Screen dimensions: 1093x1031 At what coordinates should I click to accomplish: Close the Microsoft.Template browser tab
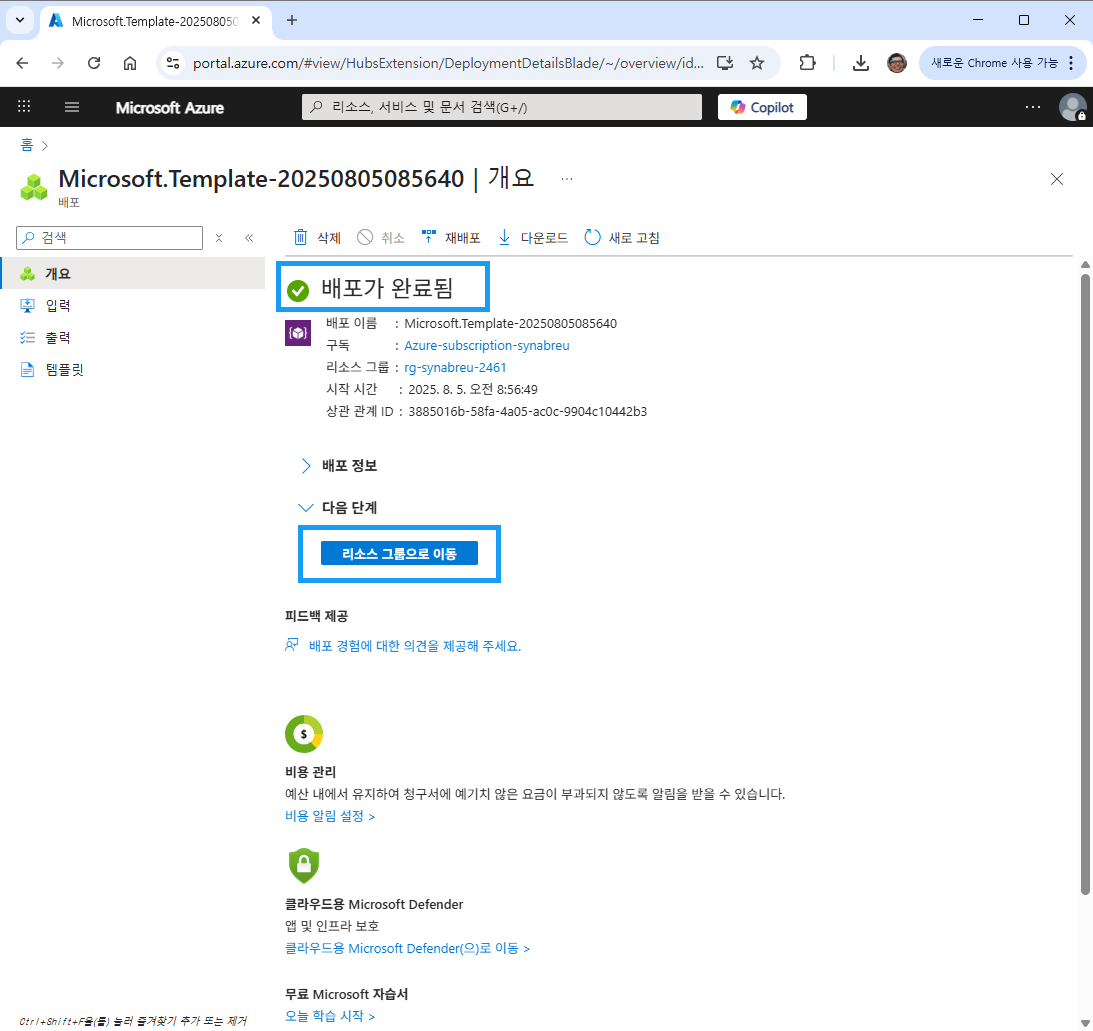256,20
